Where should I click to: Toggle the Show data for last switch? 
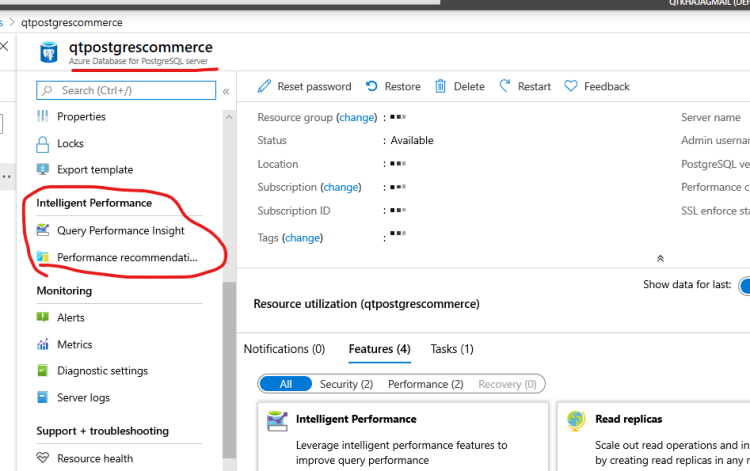[x=744, y=286]
